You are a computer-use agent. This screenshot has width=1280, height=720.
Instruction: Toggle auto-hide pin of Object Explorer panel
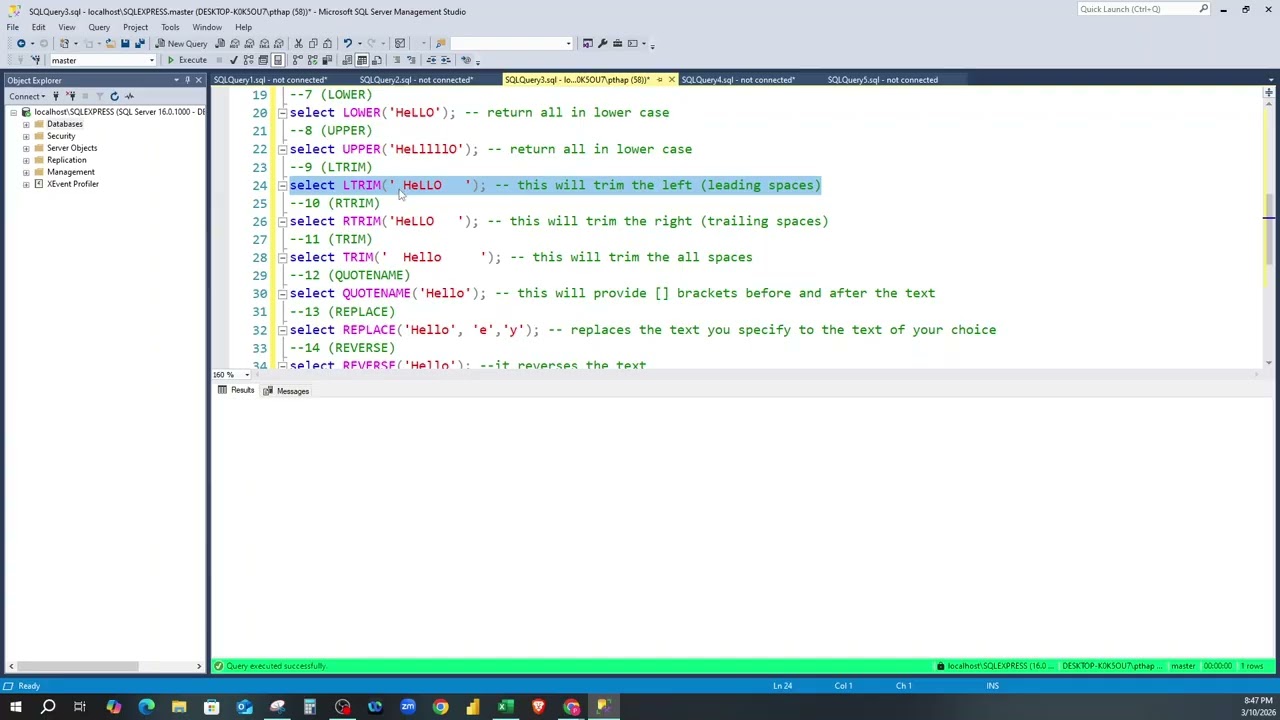coord(187,80)
